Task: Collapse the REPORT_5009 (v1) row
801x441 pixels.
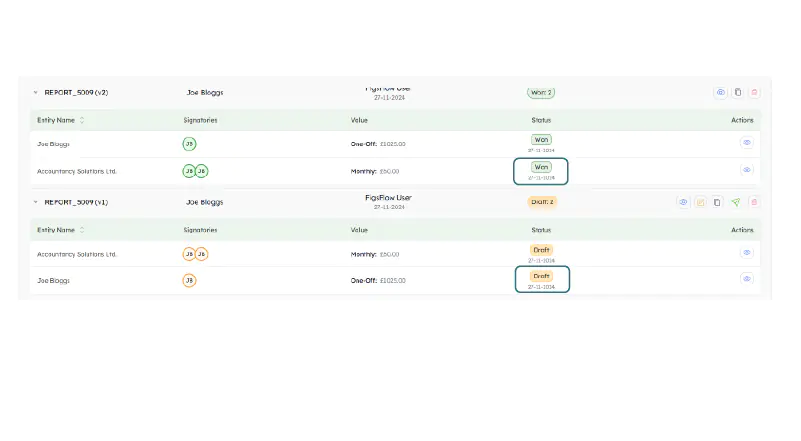Action: point(35,202)
